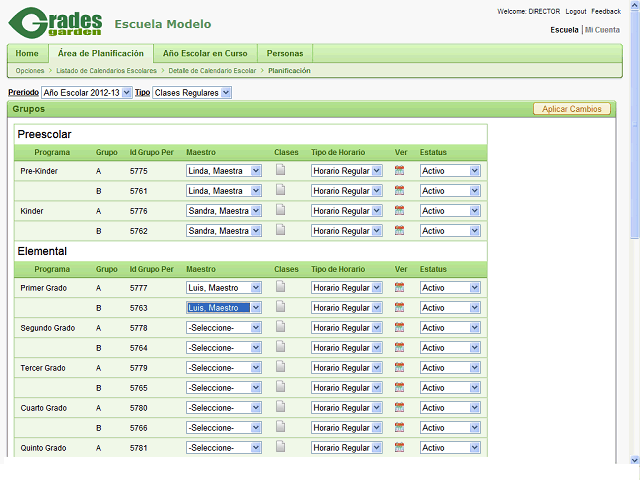This screenshot has height=480, width=640.
Task: Open the Tipo dropdown showing Clases Regulares
Action: [x=192, y=93]
